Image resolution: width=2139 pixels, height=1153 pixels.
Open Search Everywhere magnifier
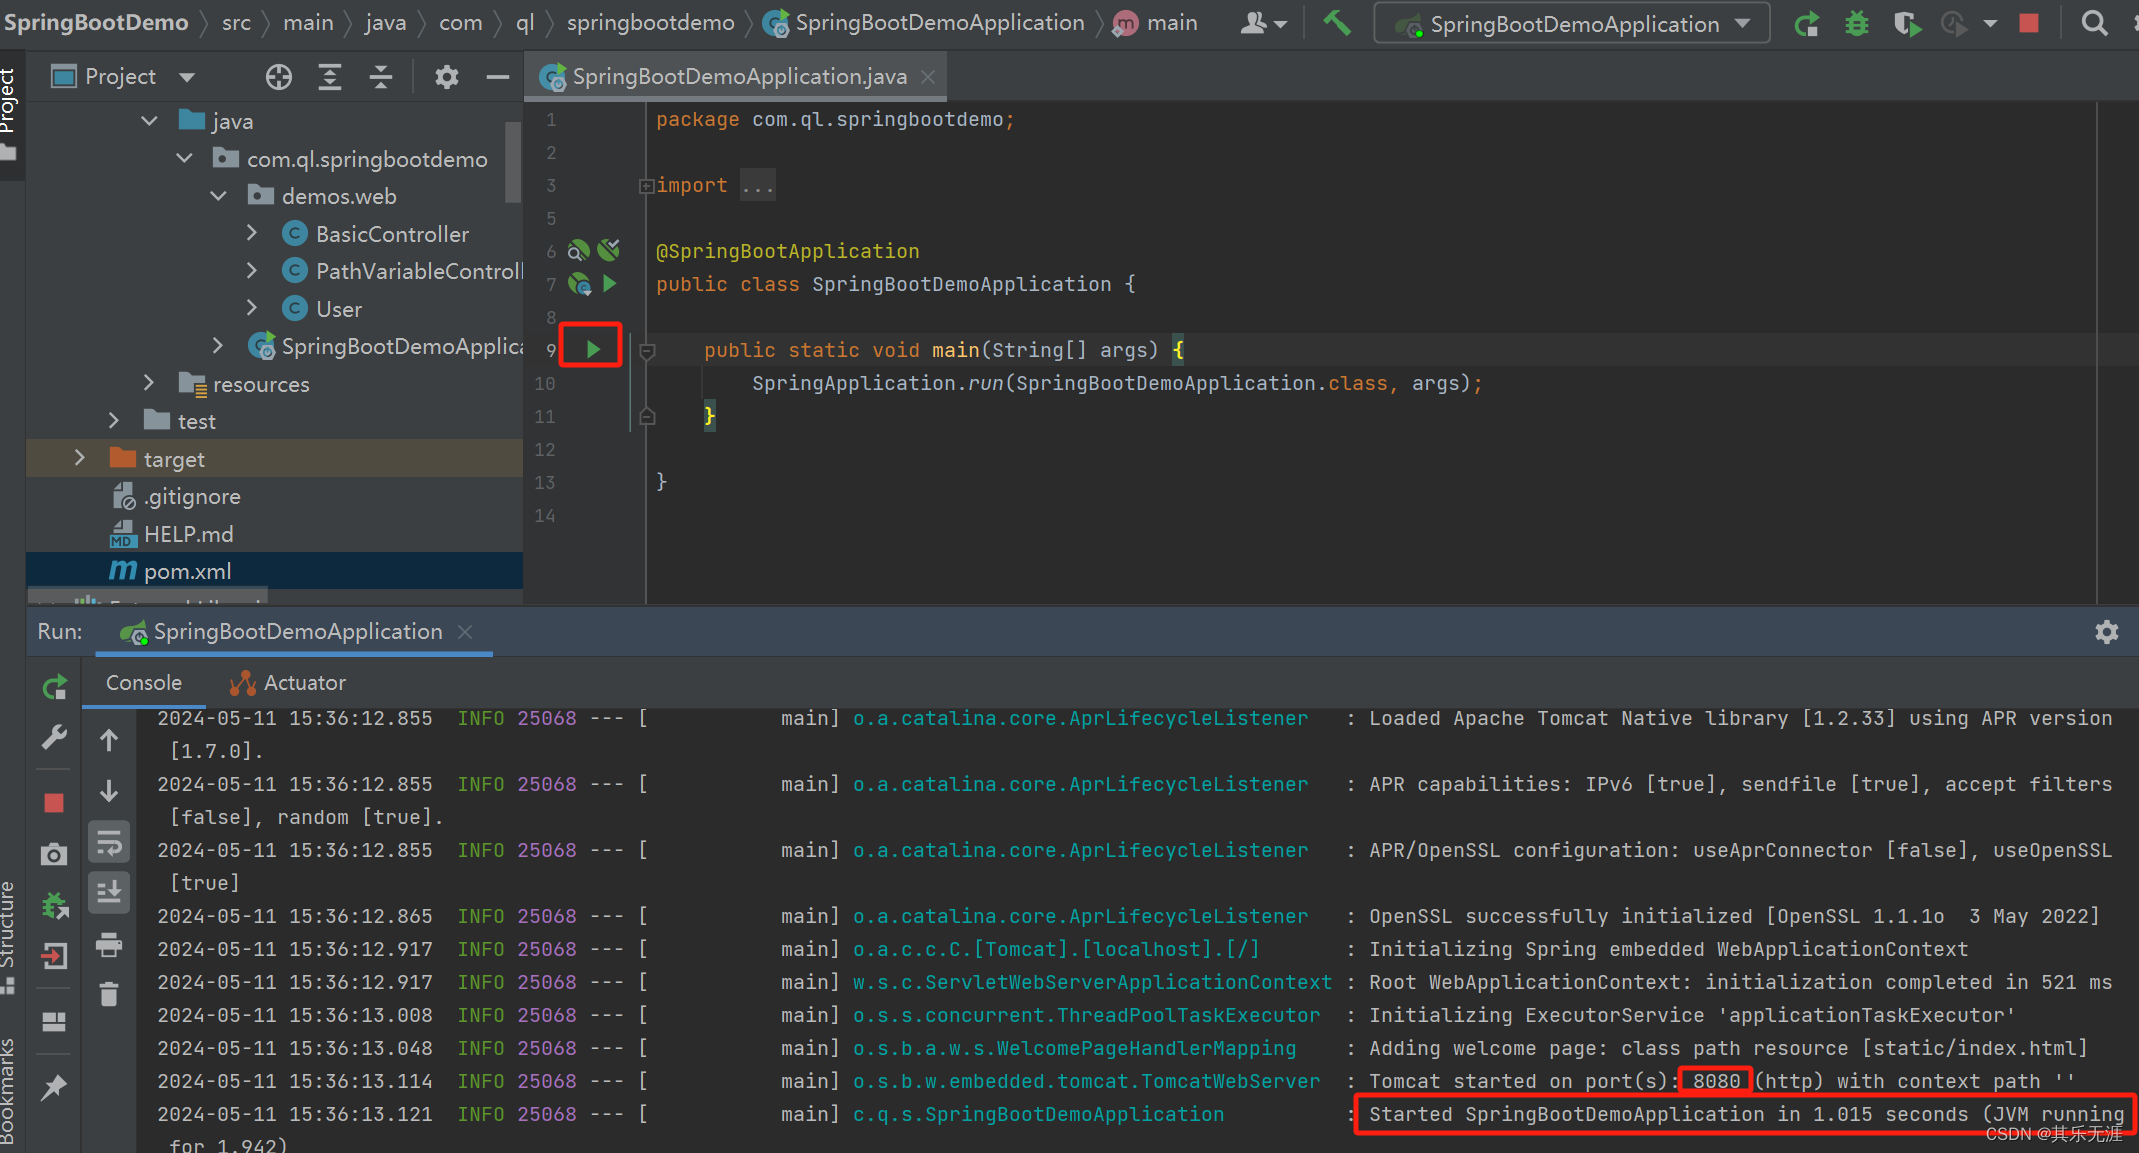pyautogui.click(x=2094, y=23)
